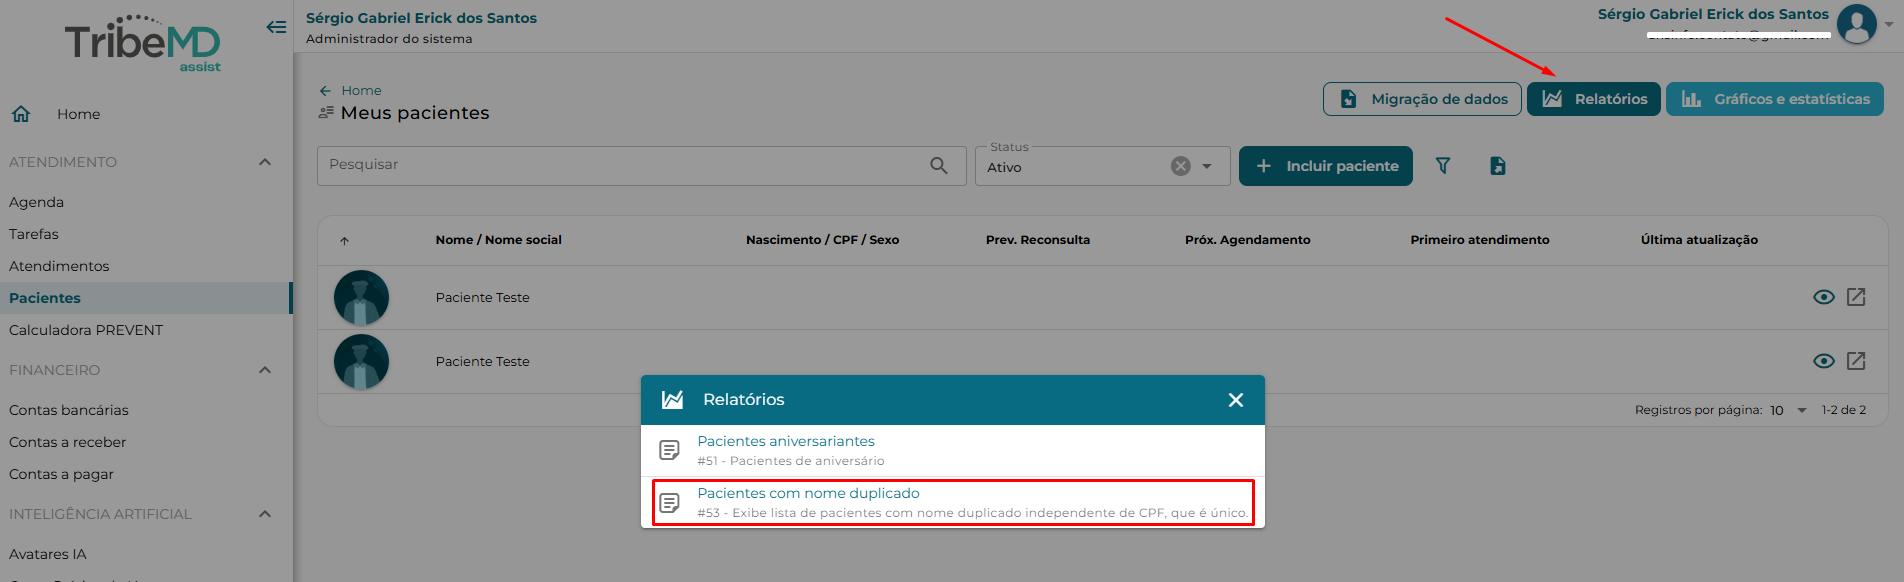Screen dimensions: 1904x582
Task: Sort by the up-arrow column header icon
Action: click(x=344, y=241)
